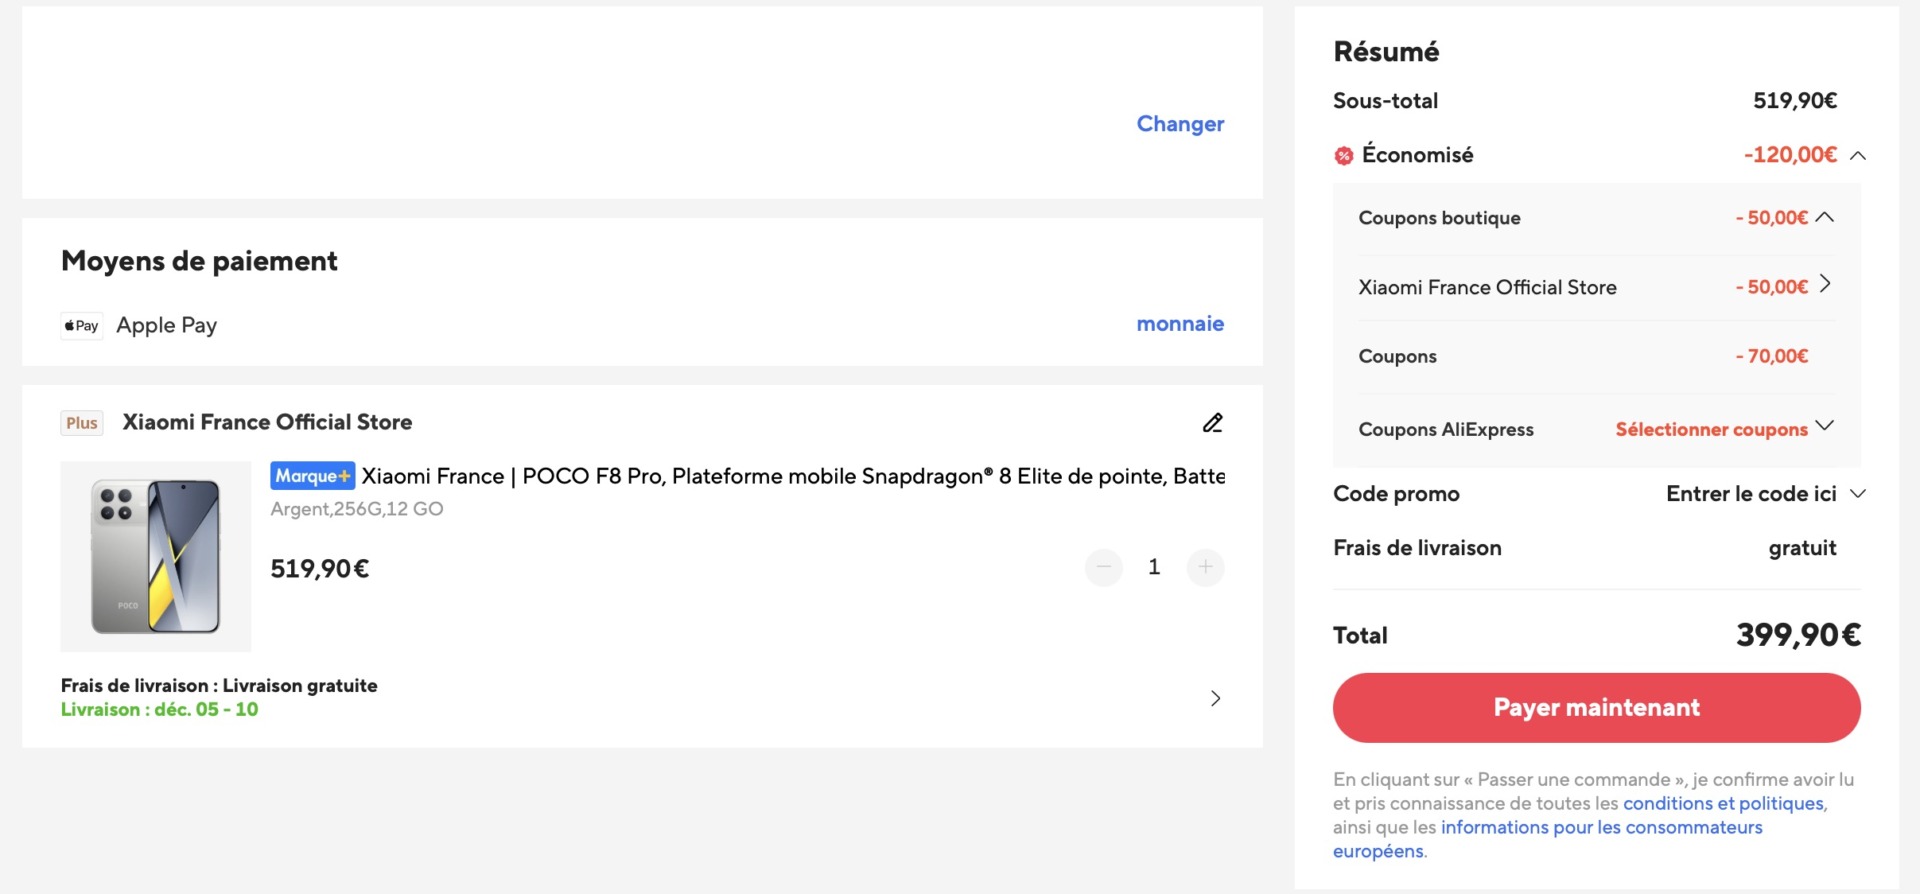
Task: Click the Argent,256G,12 GO variant text
Action: coord(357,509)
